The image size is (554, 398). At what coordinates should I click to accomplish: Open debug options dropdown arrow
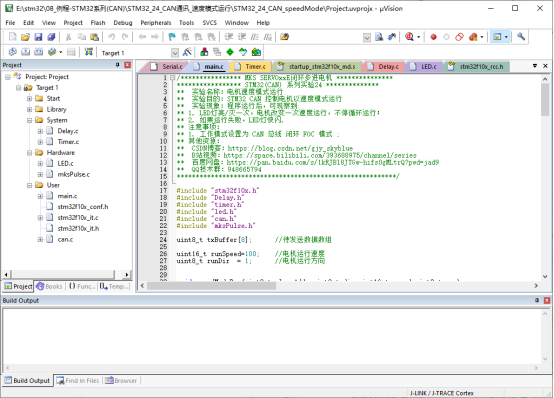[419, 37]
